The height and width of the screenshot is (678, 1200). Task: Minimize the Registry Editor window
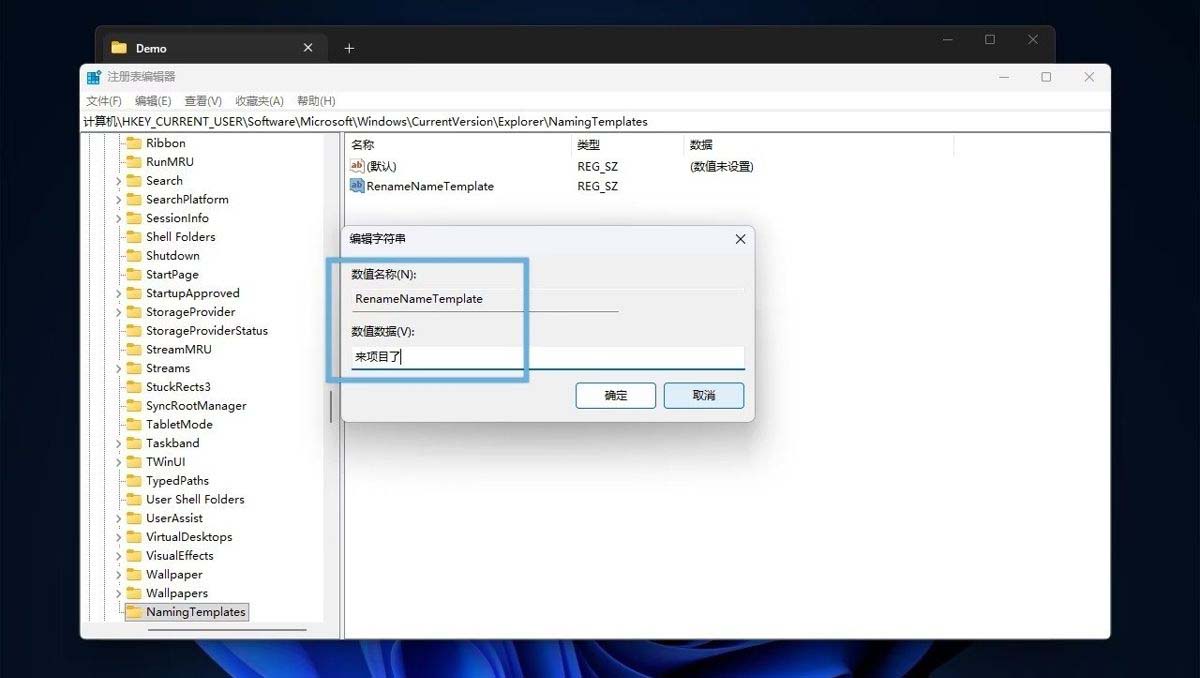[1003, 77]
